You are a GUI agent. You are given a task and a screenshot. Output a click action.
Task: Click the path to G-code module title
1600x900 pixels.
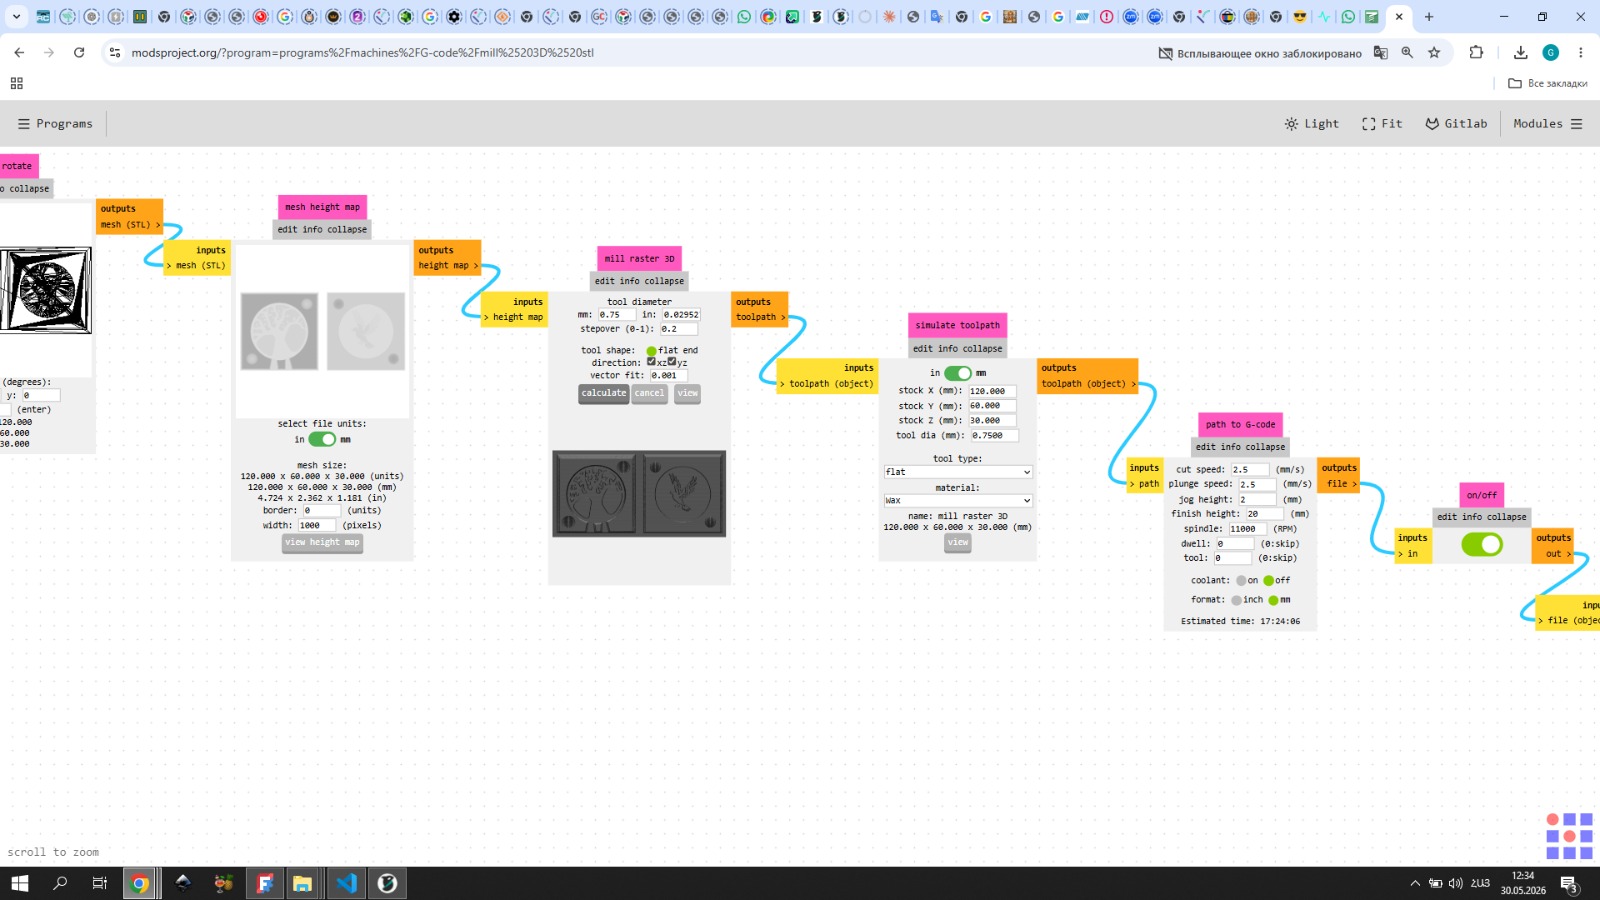1240,424
